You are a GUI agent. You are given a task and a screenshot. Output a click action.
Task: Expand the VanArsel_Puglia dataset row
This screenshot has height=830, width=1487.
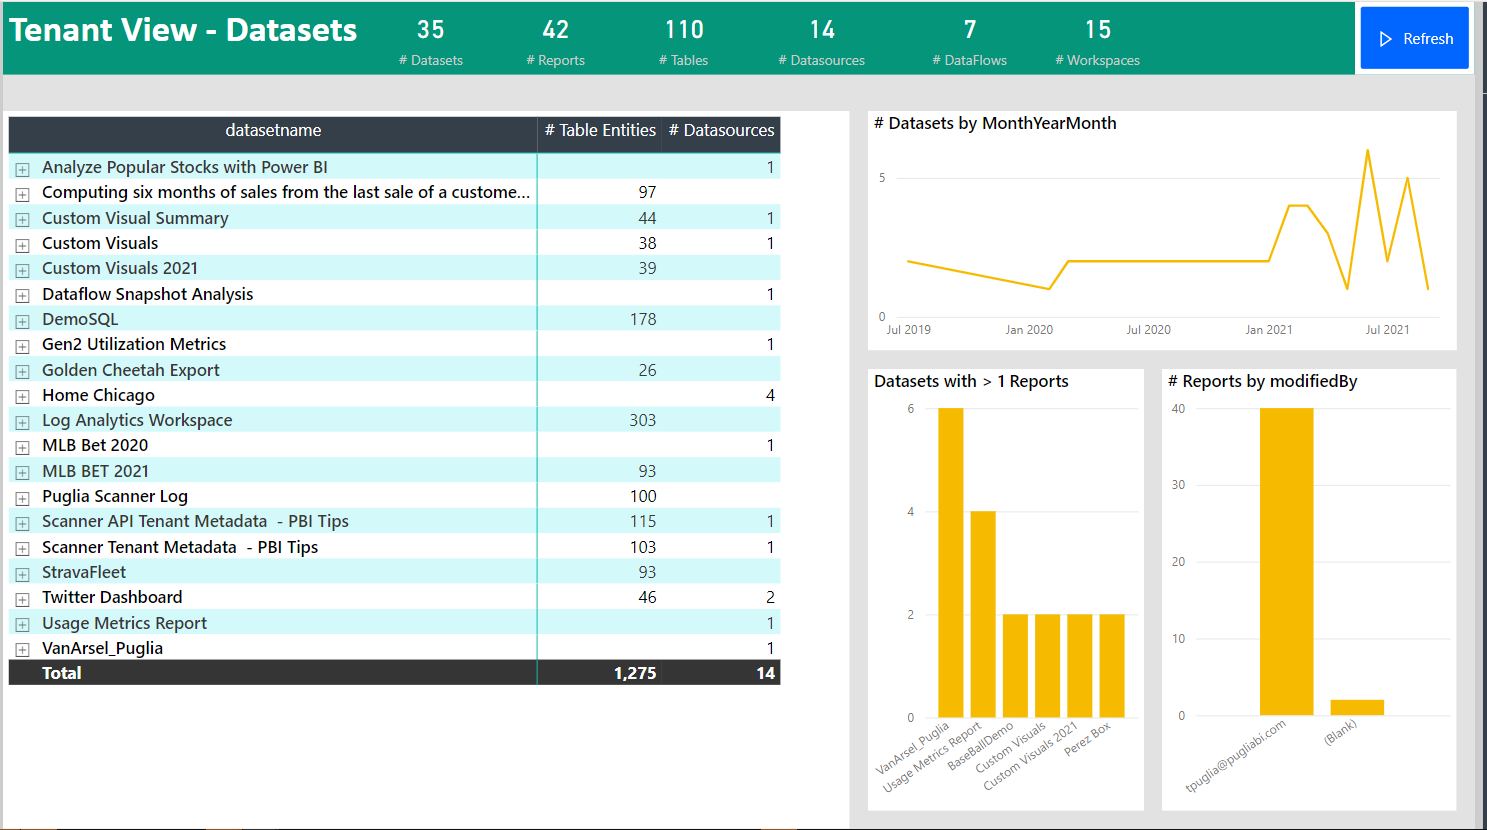22,648
